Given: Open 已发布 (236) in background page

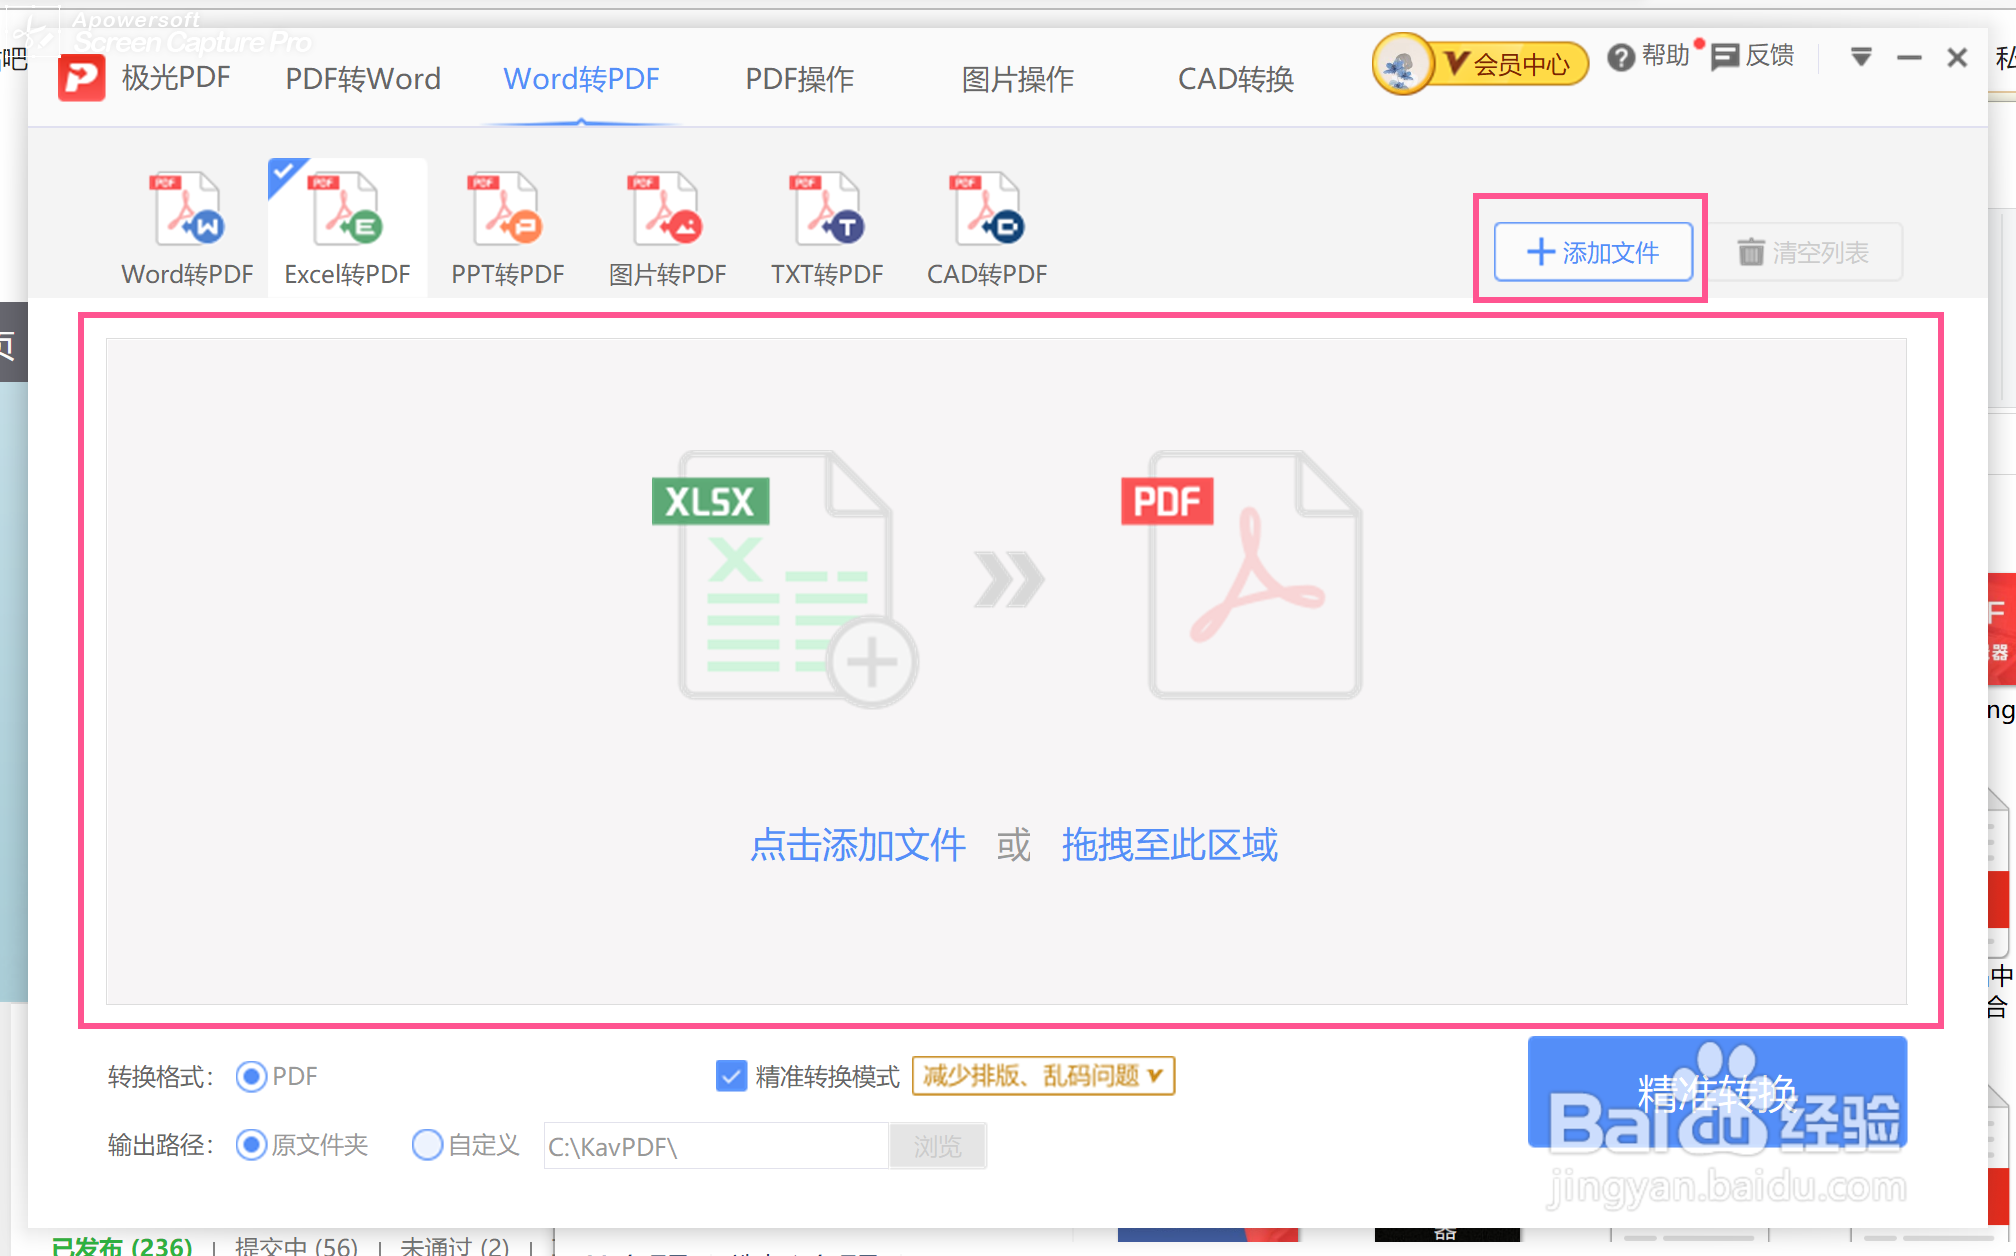Looking at the screenshot, I should 121,1246.
